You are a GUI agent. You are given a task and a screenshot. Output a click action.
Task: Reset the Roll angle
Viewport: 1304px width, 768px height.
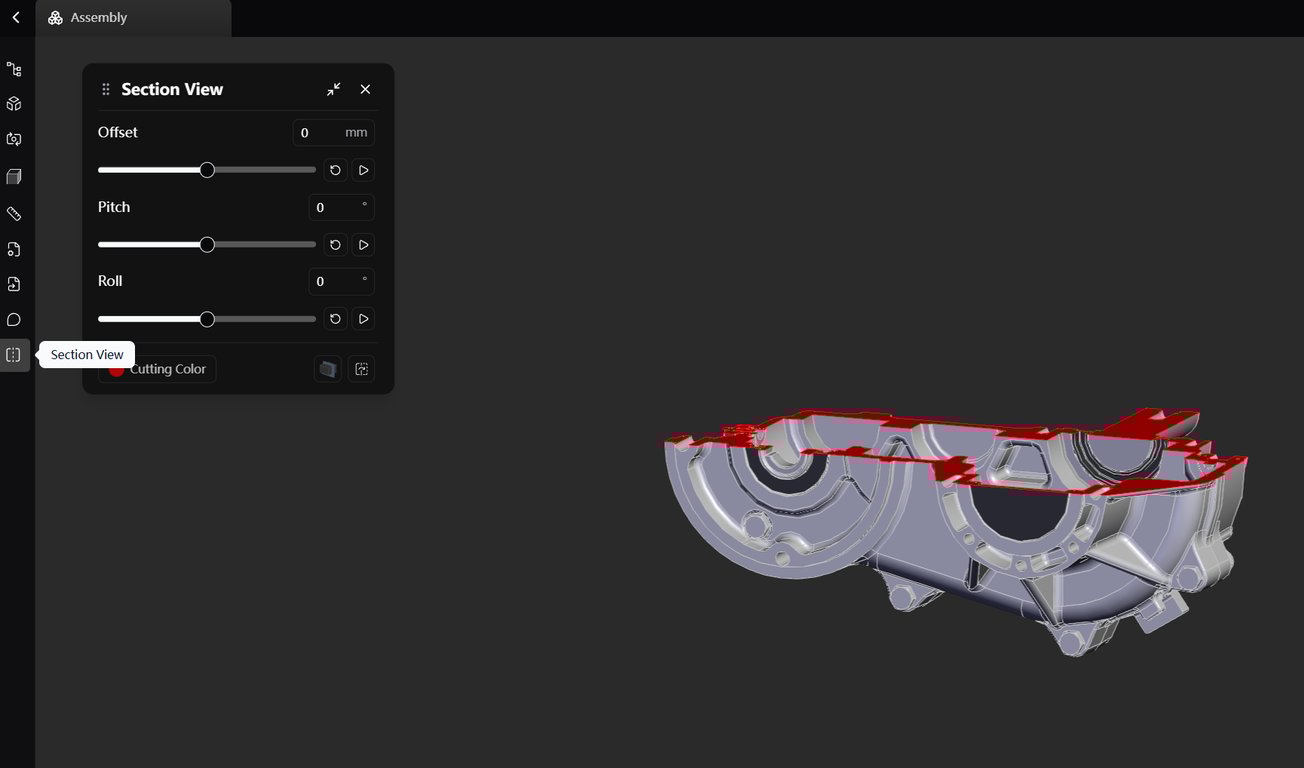pyautogui.click(x=335, y=319)
